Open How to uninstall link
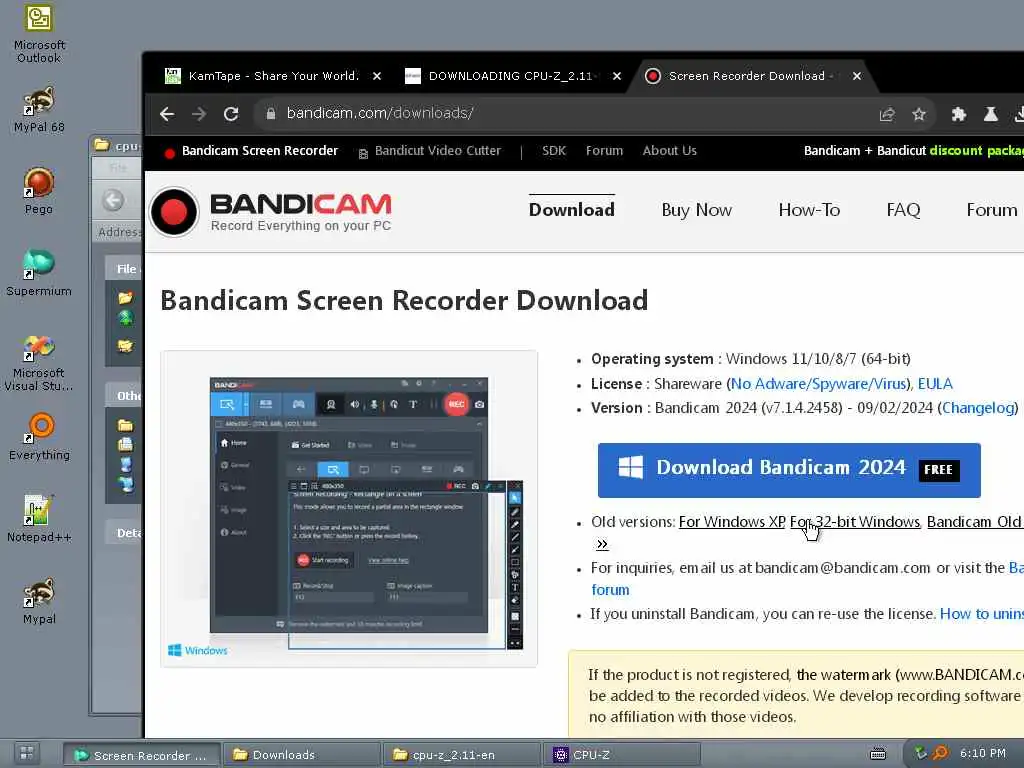Screen dimensions: 1024x768 tap(982, 614)
